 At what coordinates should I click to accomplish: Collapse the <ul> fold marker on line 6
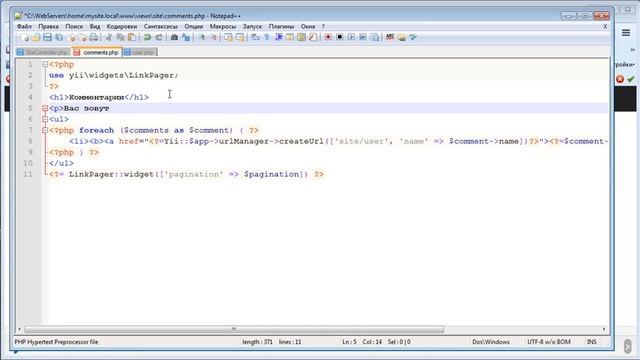pyautogui.click(x=45, y=119)
